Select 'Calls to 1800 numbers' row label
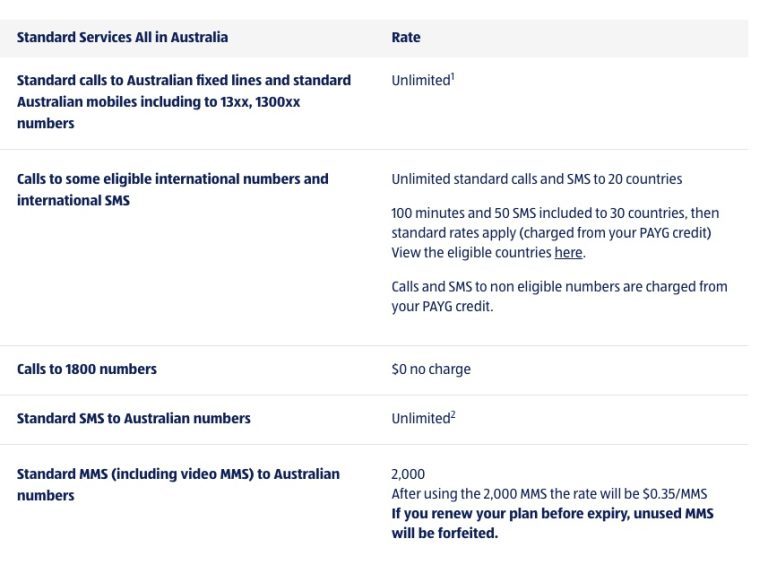The height and width of the screenshot is (565, 768). (x=87, y=369)
